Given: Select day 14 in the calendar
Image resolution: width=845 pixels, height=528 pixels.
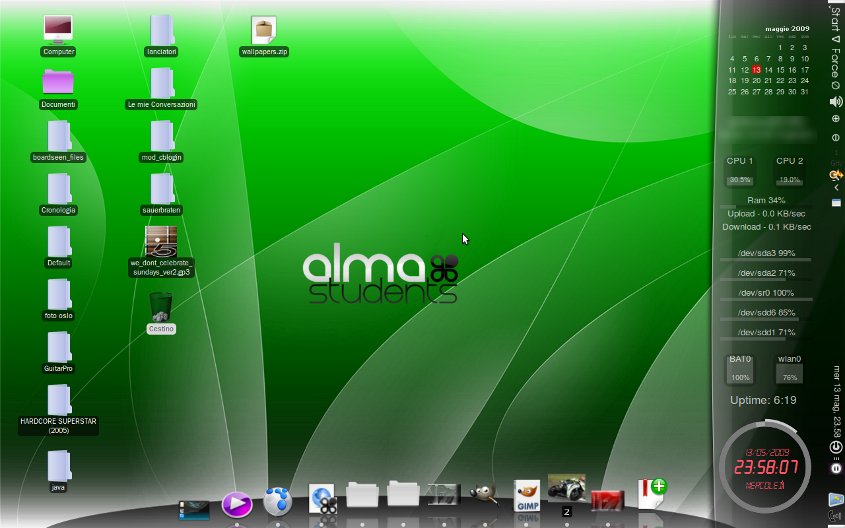Looking at the screenshot, I should (x=768, y=70).
